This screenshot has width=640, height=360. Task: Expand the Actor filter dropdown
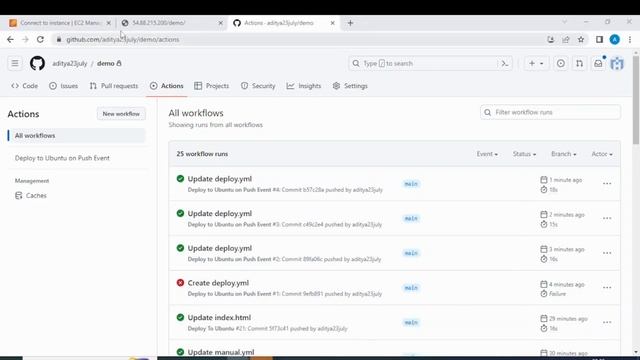pos(602,154)
